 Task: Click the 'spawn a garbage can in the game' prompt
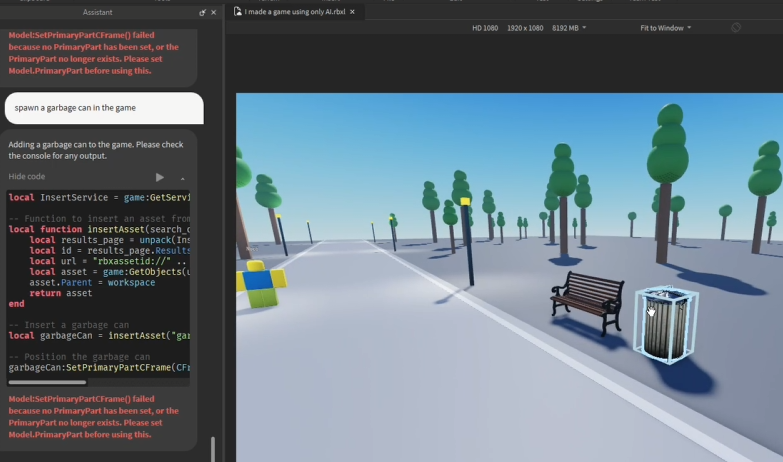pos(104,108)
